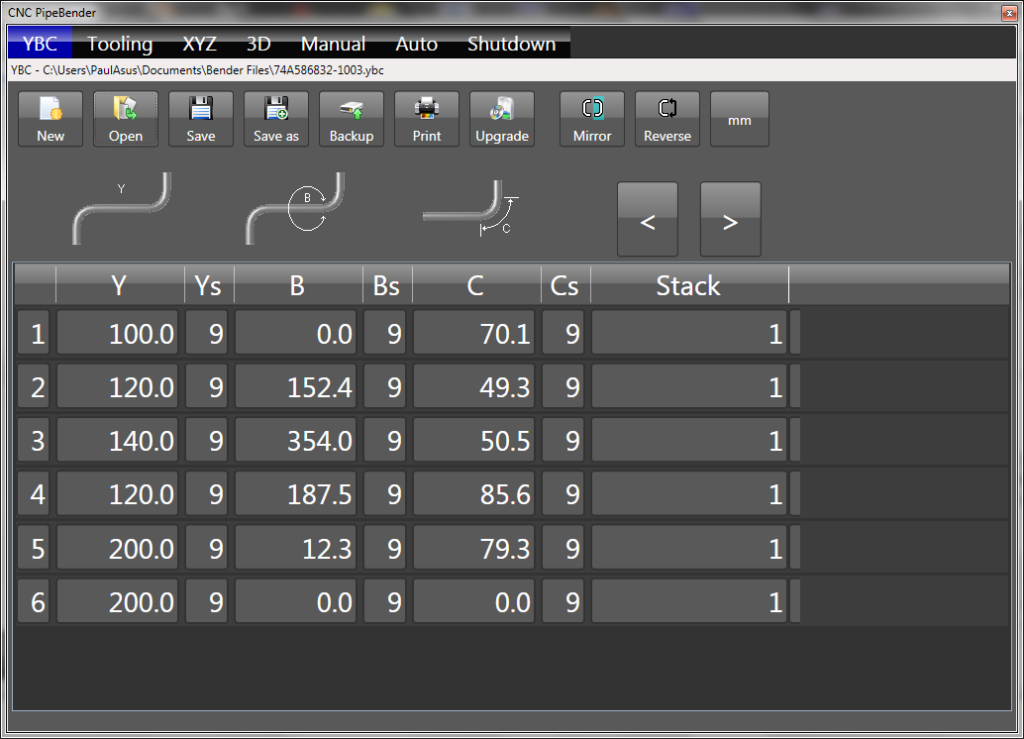The image size is (1024, 739).
Task: Mirror the pipe bend data
Action: 592,119
